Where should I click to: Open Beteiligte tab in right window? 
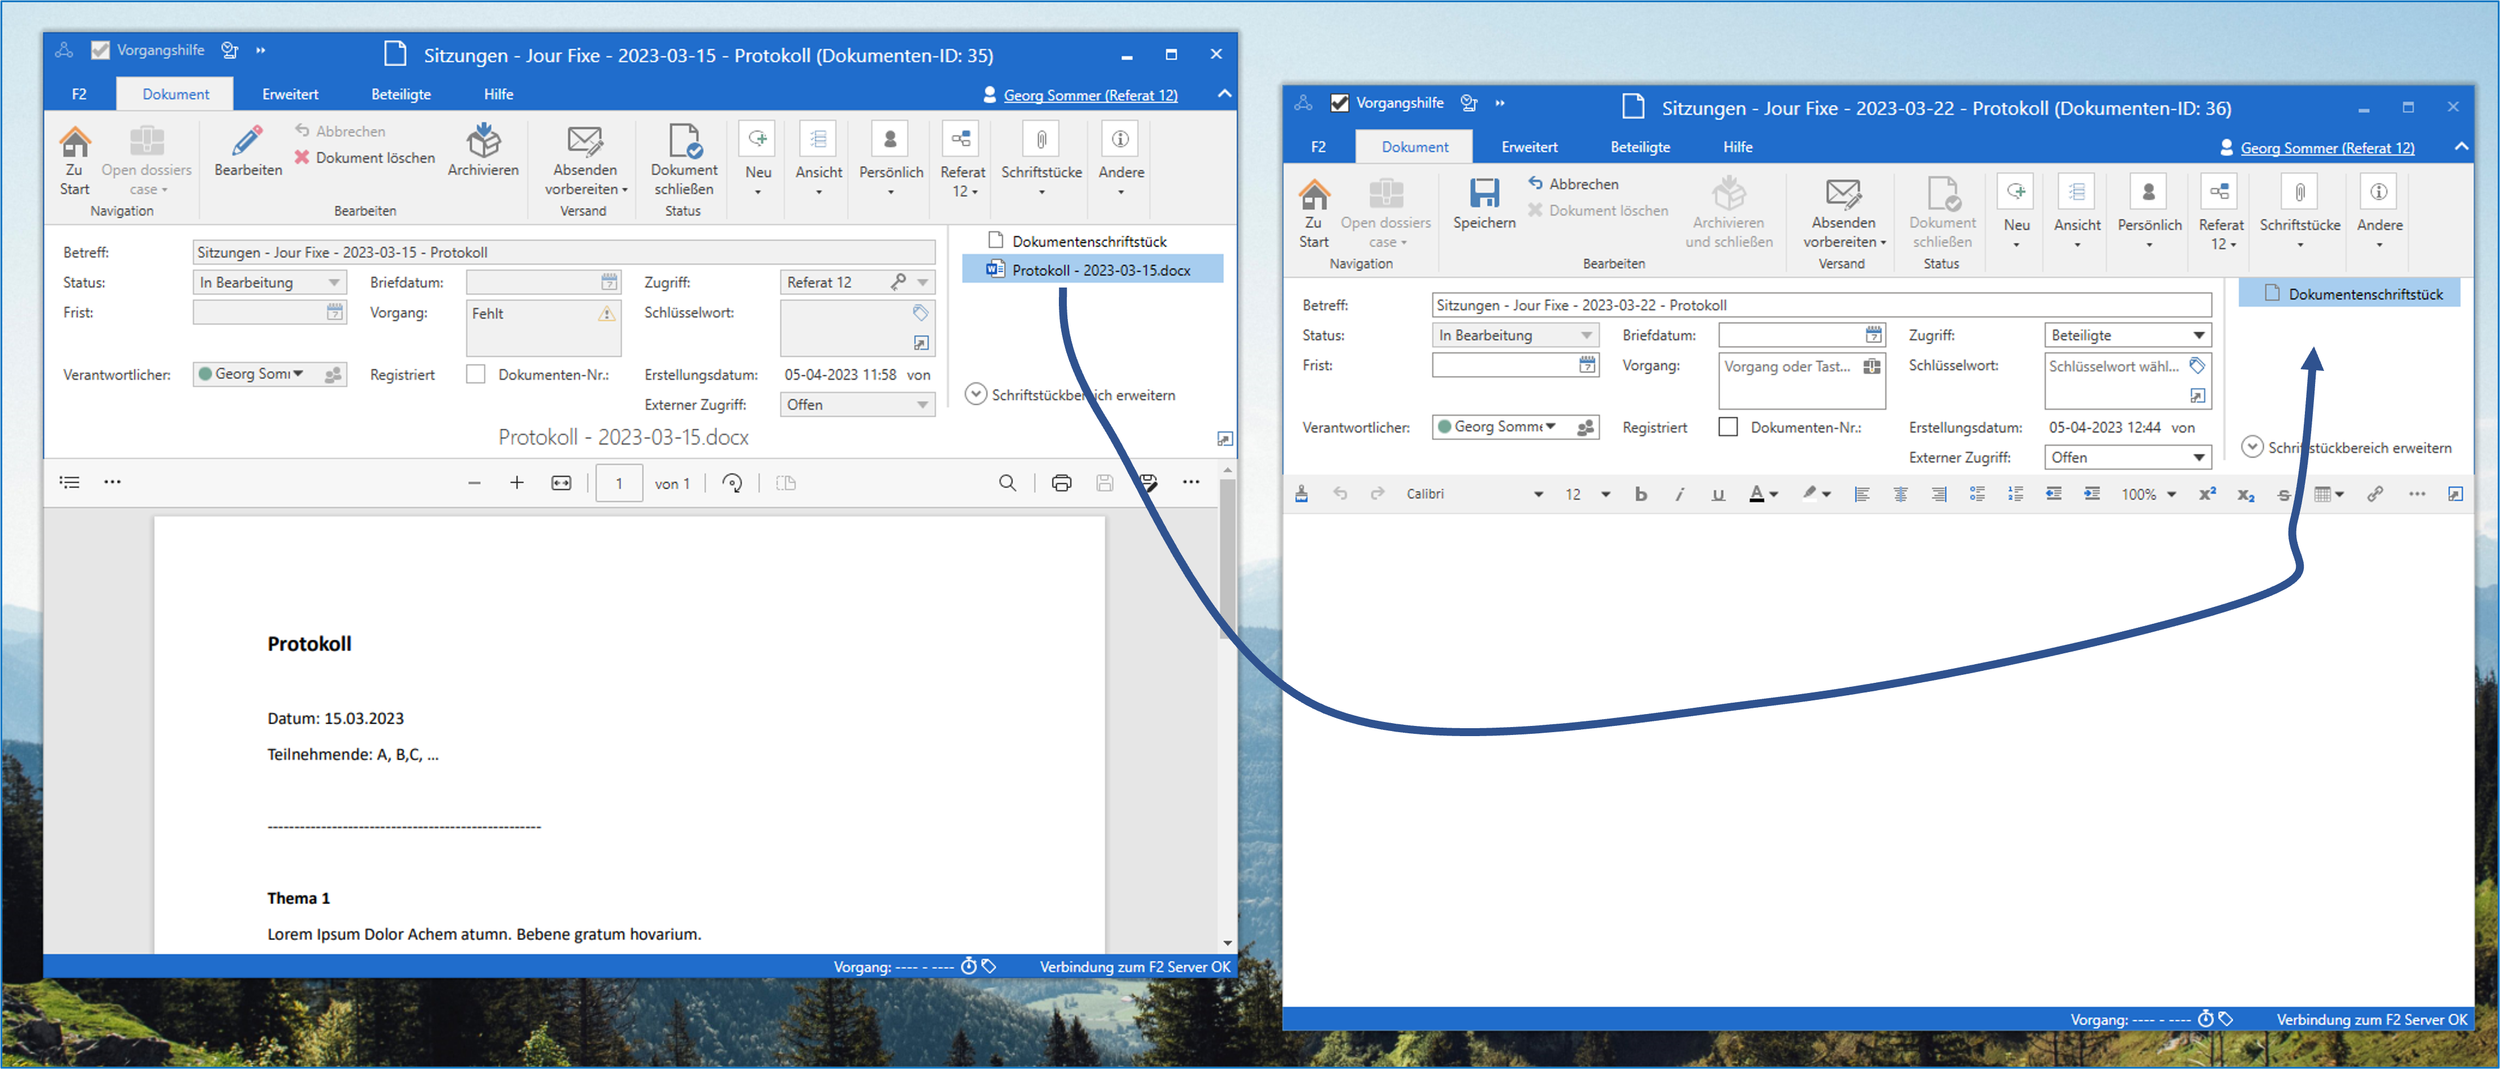click(x=1640, y=147)
